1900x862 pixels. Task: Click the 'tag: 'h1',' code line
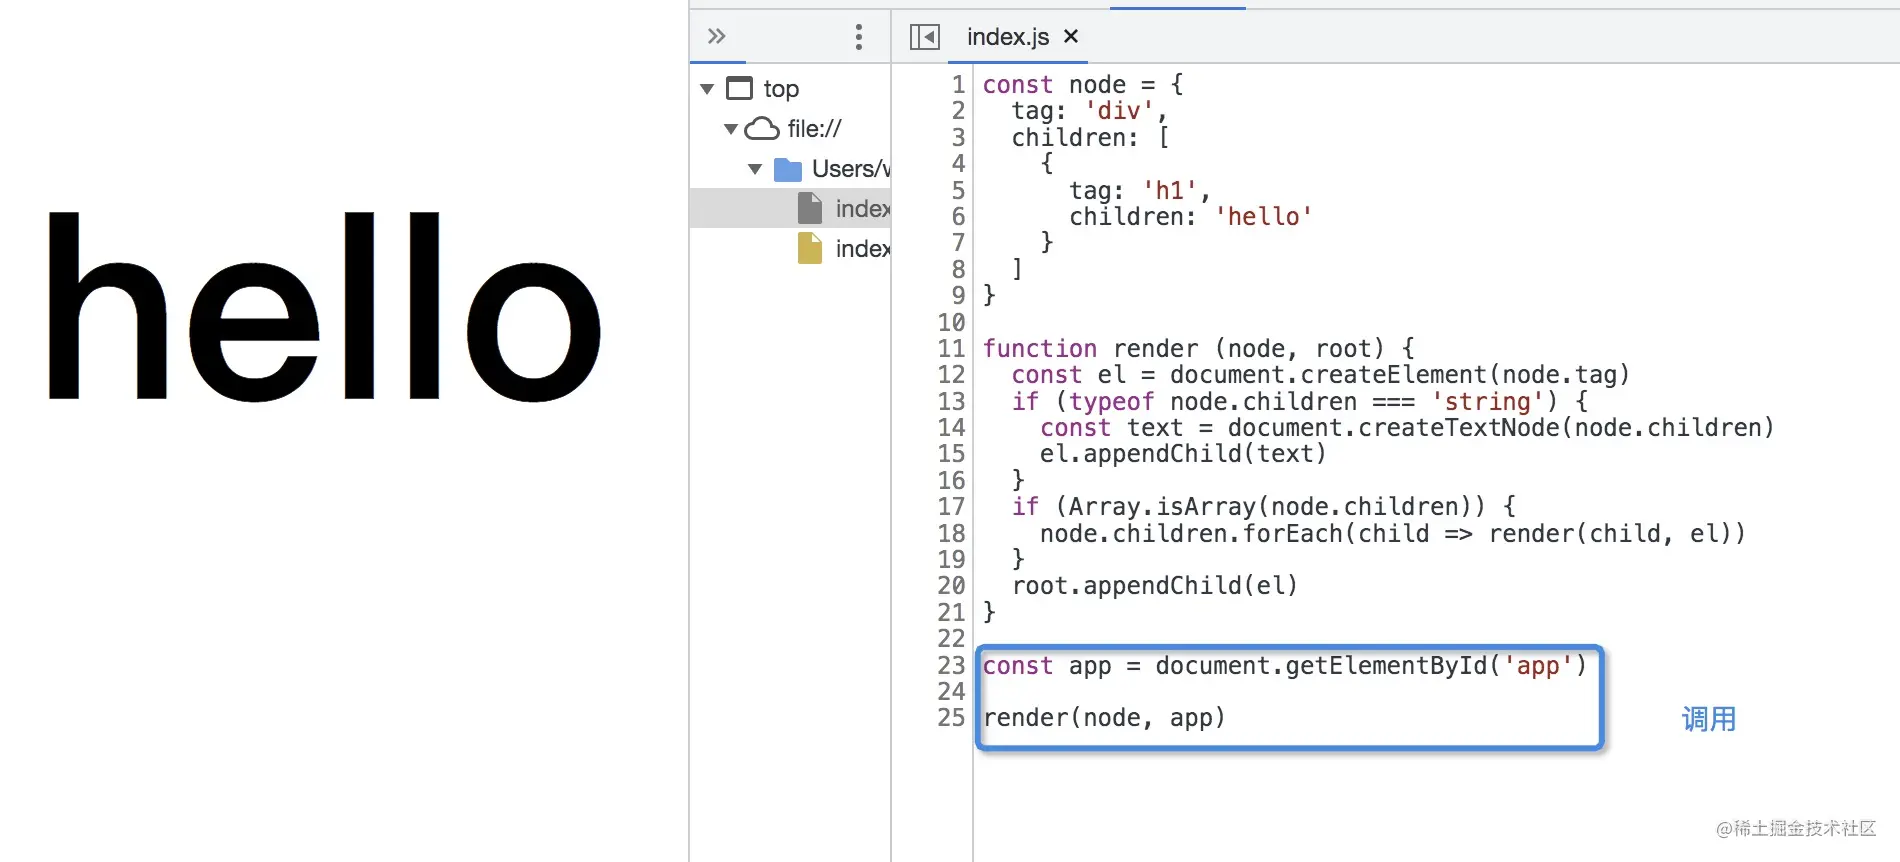coord(1140,191)
